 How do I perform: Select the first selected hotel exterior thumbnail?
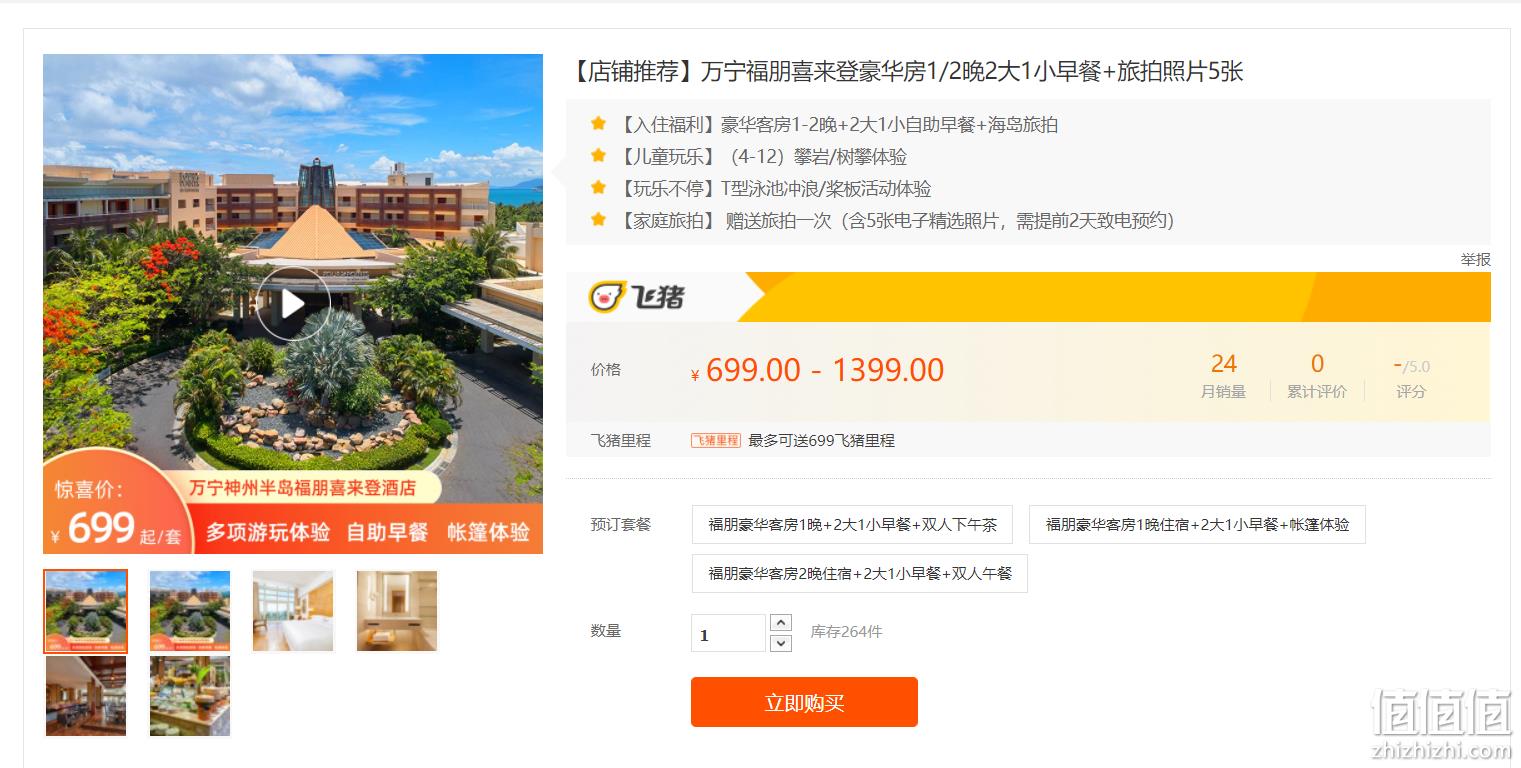coord(86,611)
